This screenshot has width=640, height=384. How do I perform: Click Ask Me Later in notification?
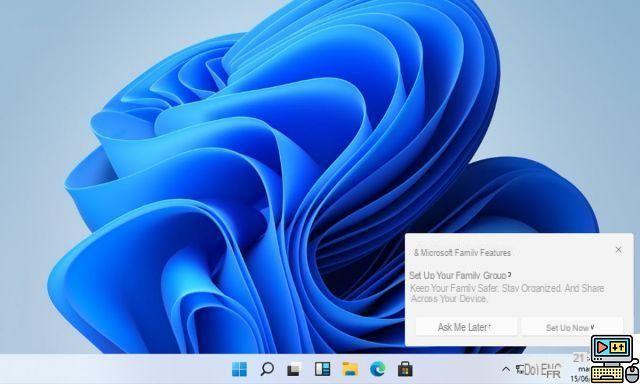coord(466,327)
